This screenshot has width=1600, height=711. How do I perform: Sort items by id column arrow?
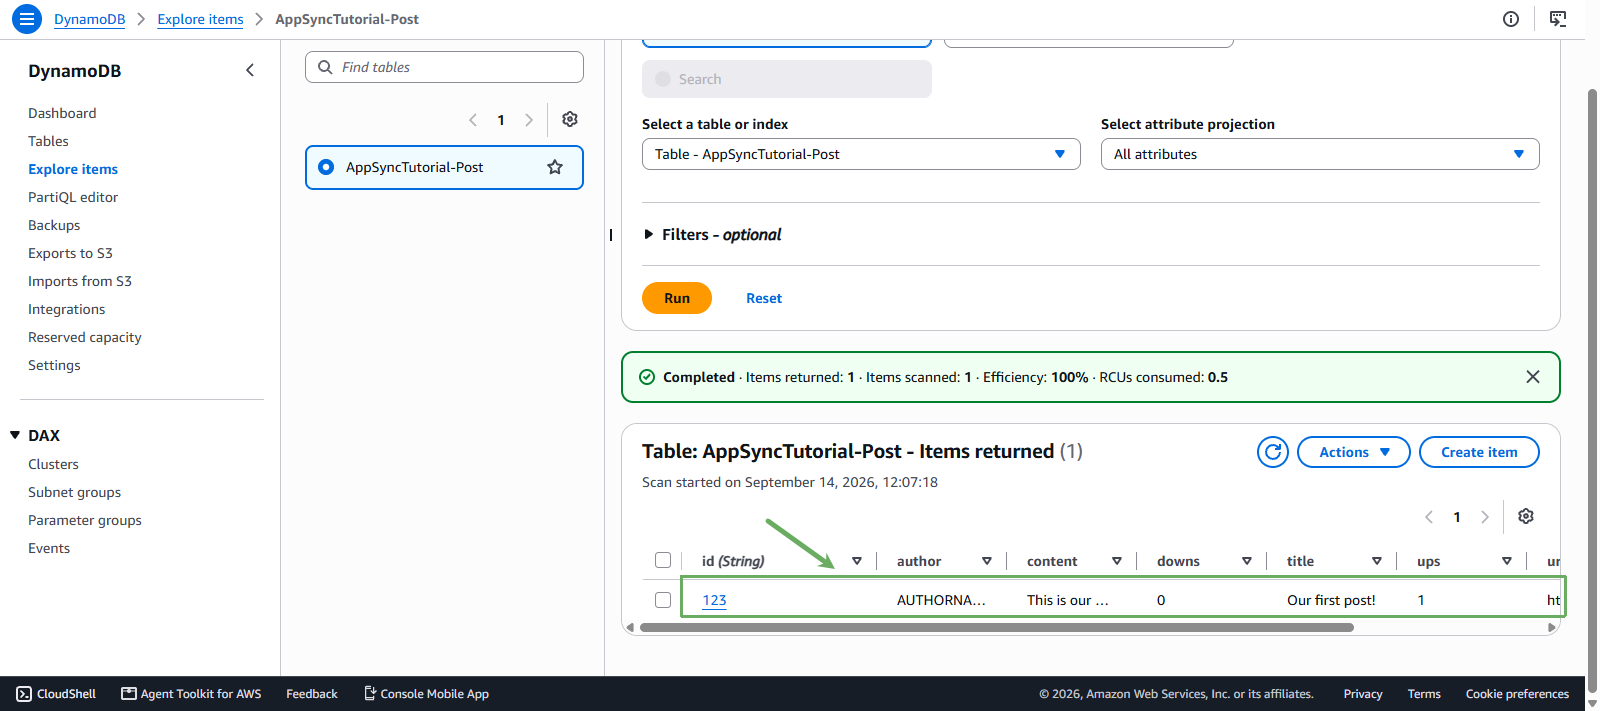(x=857, y=561)
